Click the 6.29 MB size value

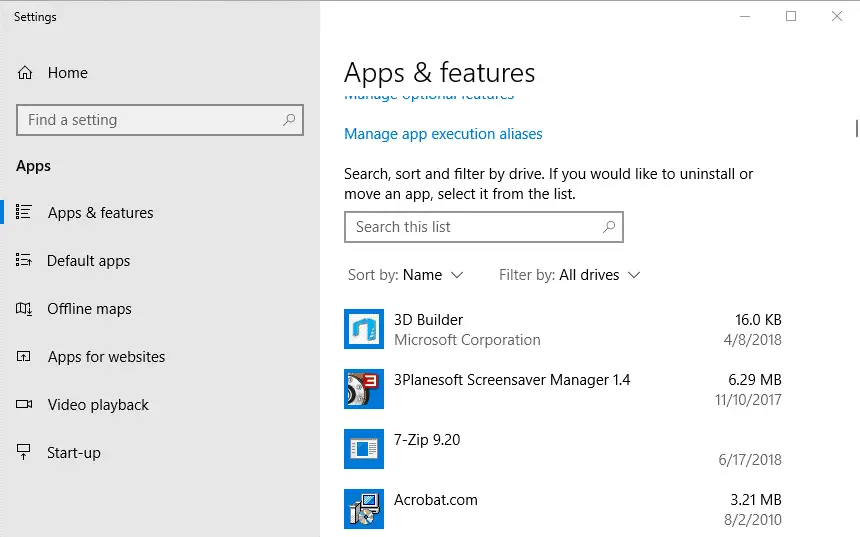(x=755, y=380)
